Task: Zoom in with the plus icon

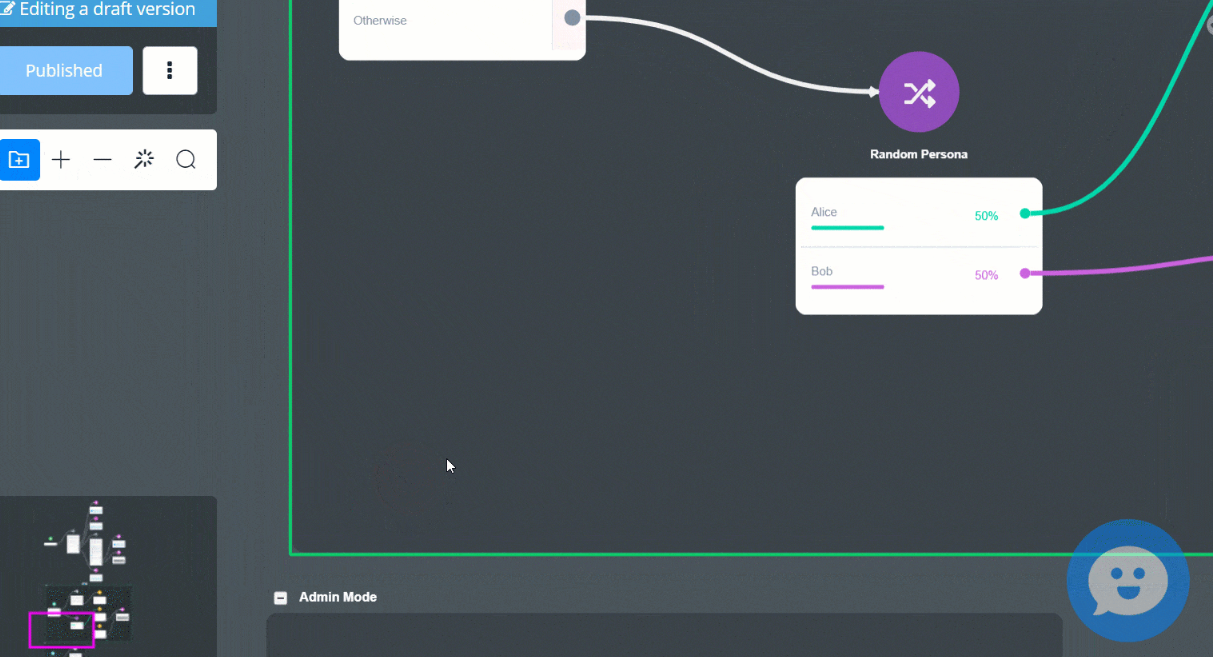Action: point(61,160)
